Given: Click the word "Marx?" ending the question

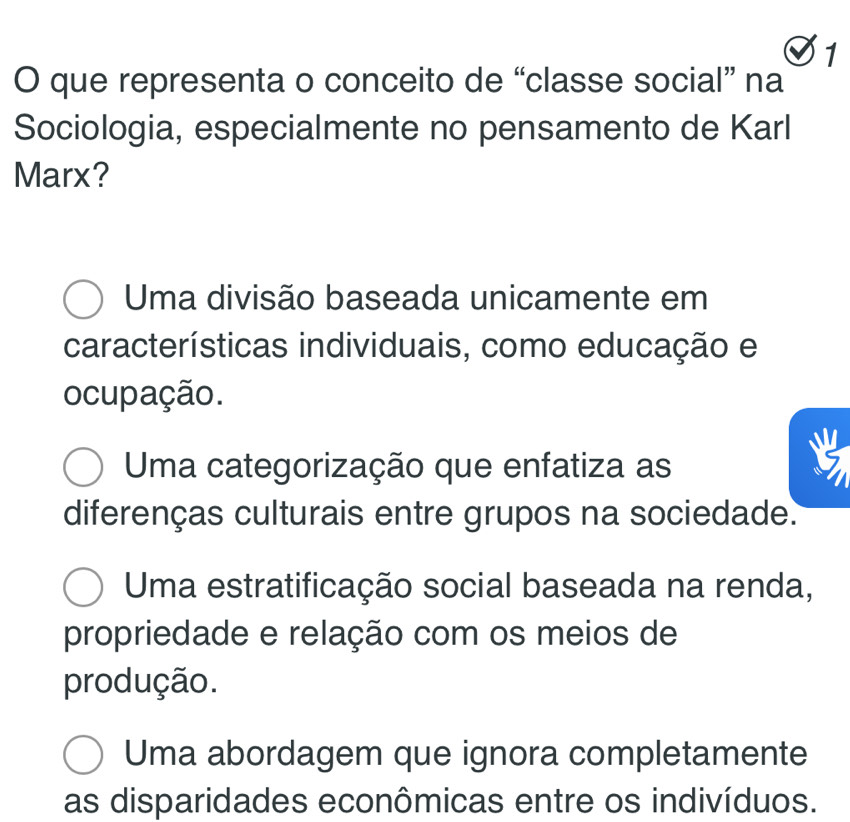Looking at the screenshot, I should pos(76,177).
